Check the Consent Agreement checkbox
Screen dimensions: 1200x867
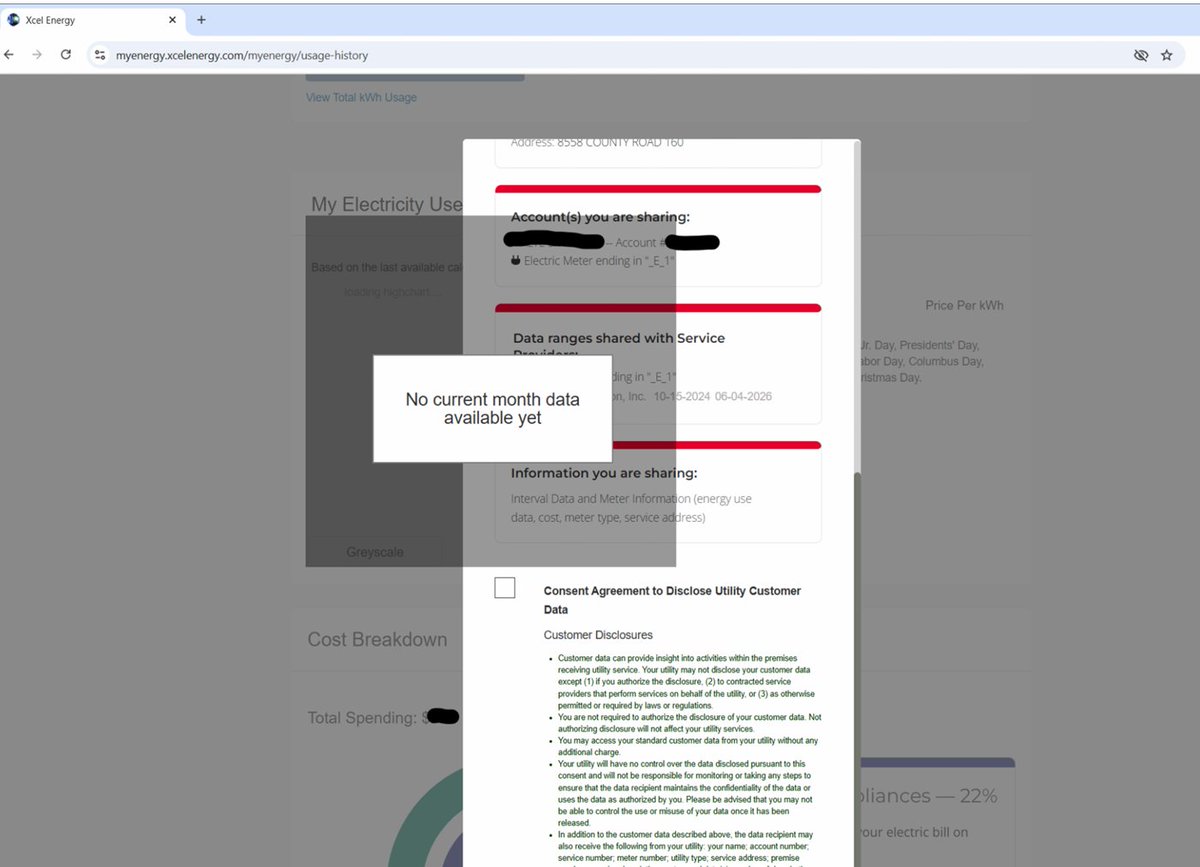505,588
